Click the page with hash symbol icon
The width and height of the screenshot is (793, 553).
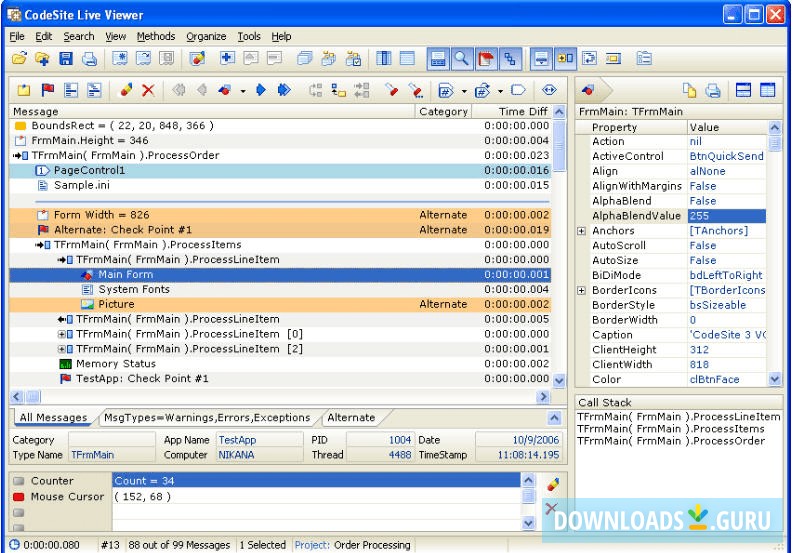pyautogui.click(x=446, y=91)
